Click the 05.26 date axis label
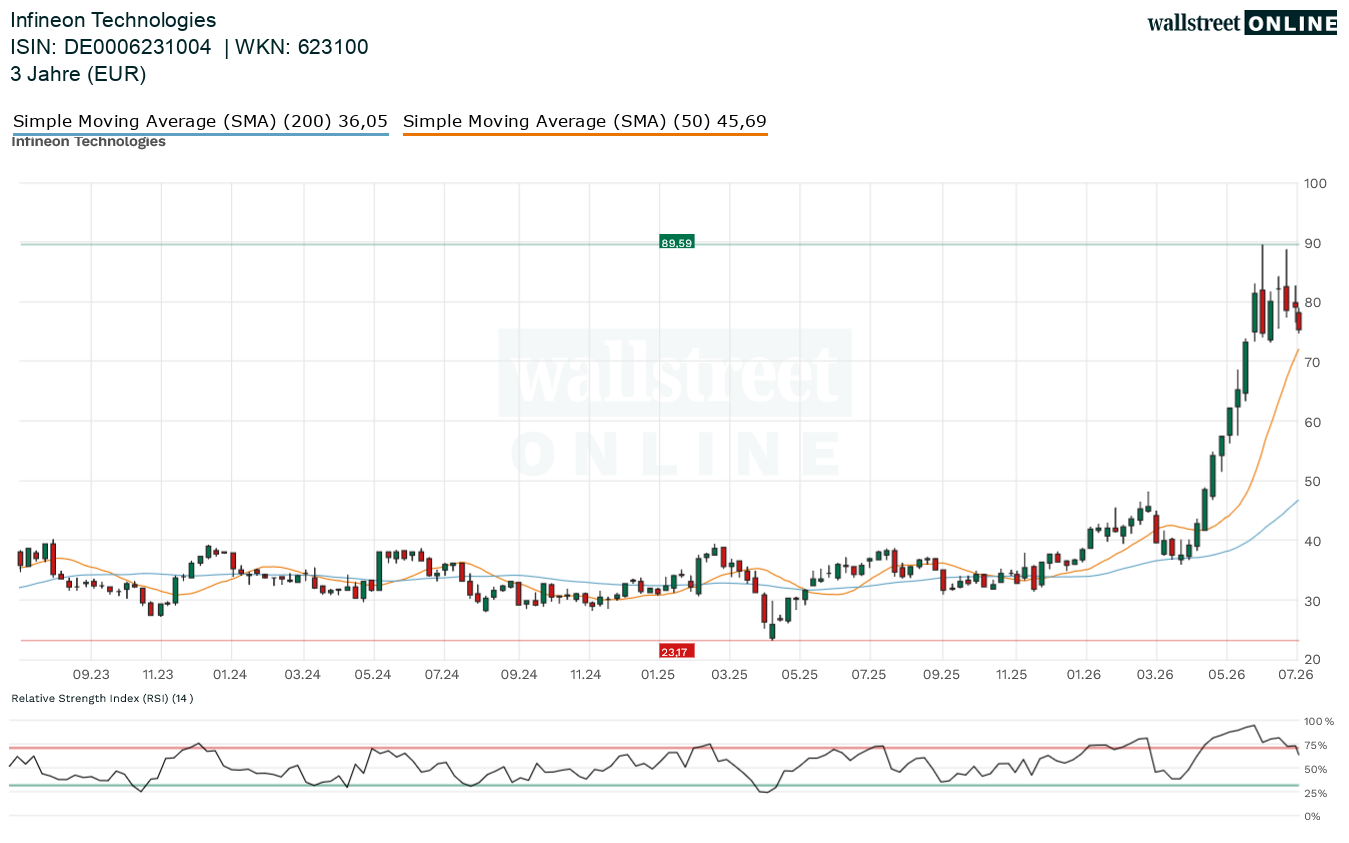Viewport: 1349px width, 843px height. [x=1226, y=675]
